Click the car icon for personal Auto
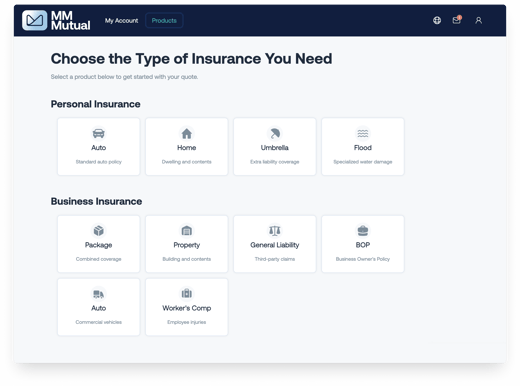Screen dimensions: 520x386 click(99, 133)
